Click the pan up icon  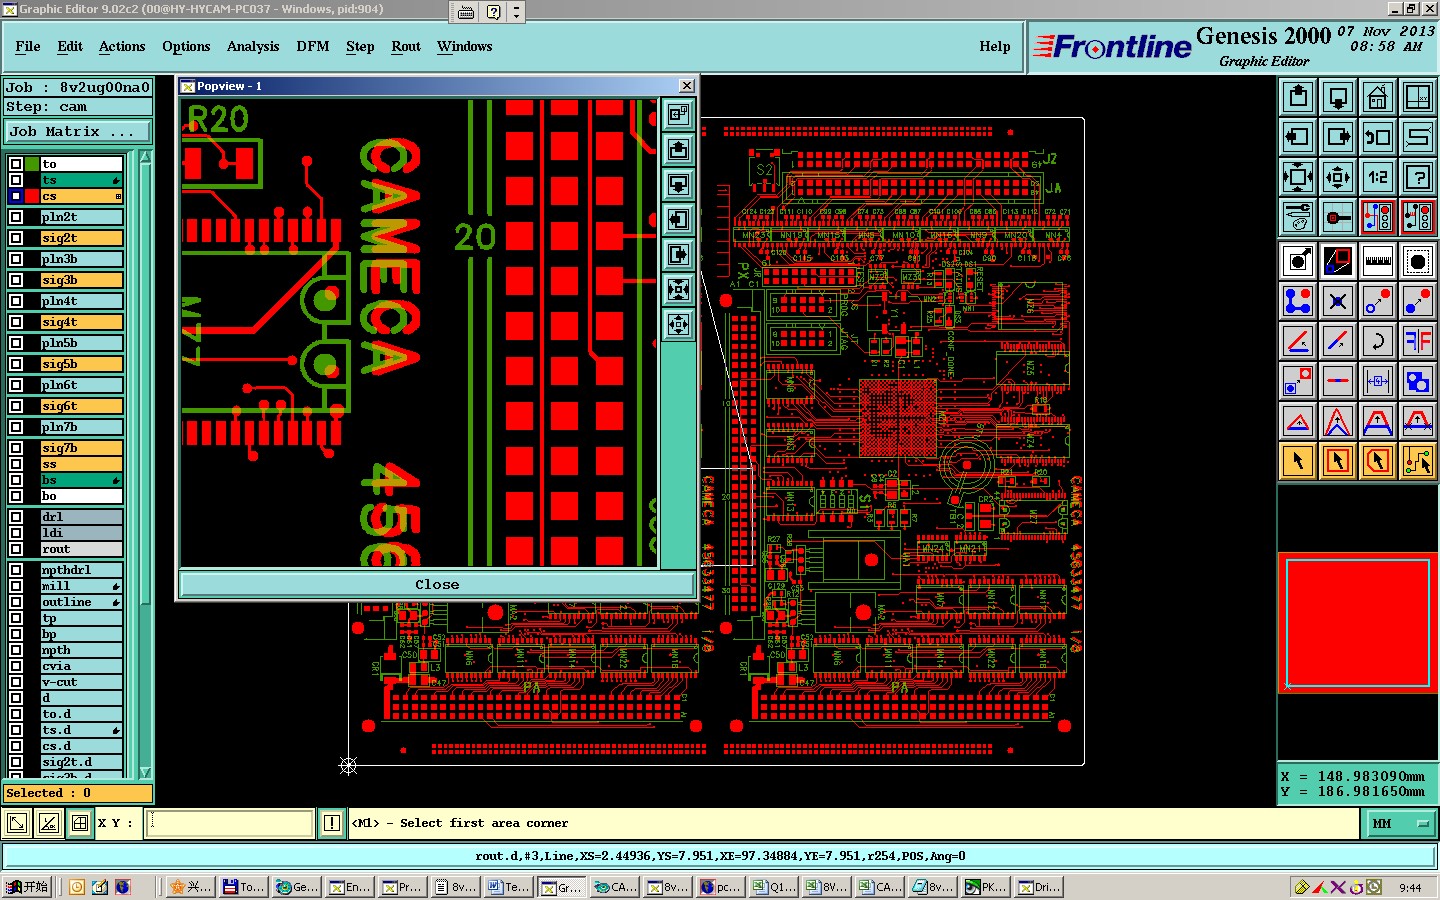[1298, 97]
